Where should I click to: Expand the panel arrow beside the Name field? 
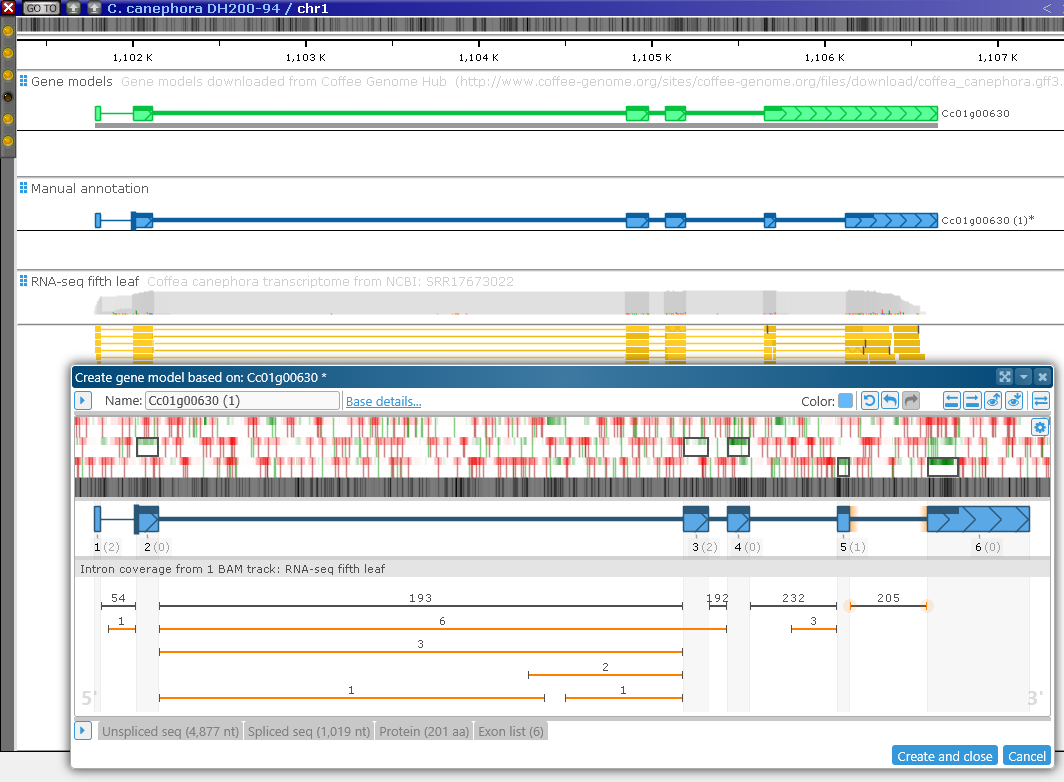click(84, 401)
